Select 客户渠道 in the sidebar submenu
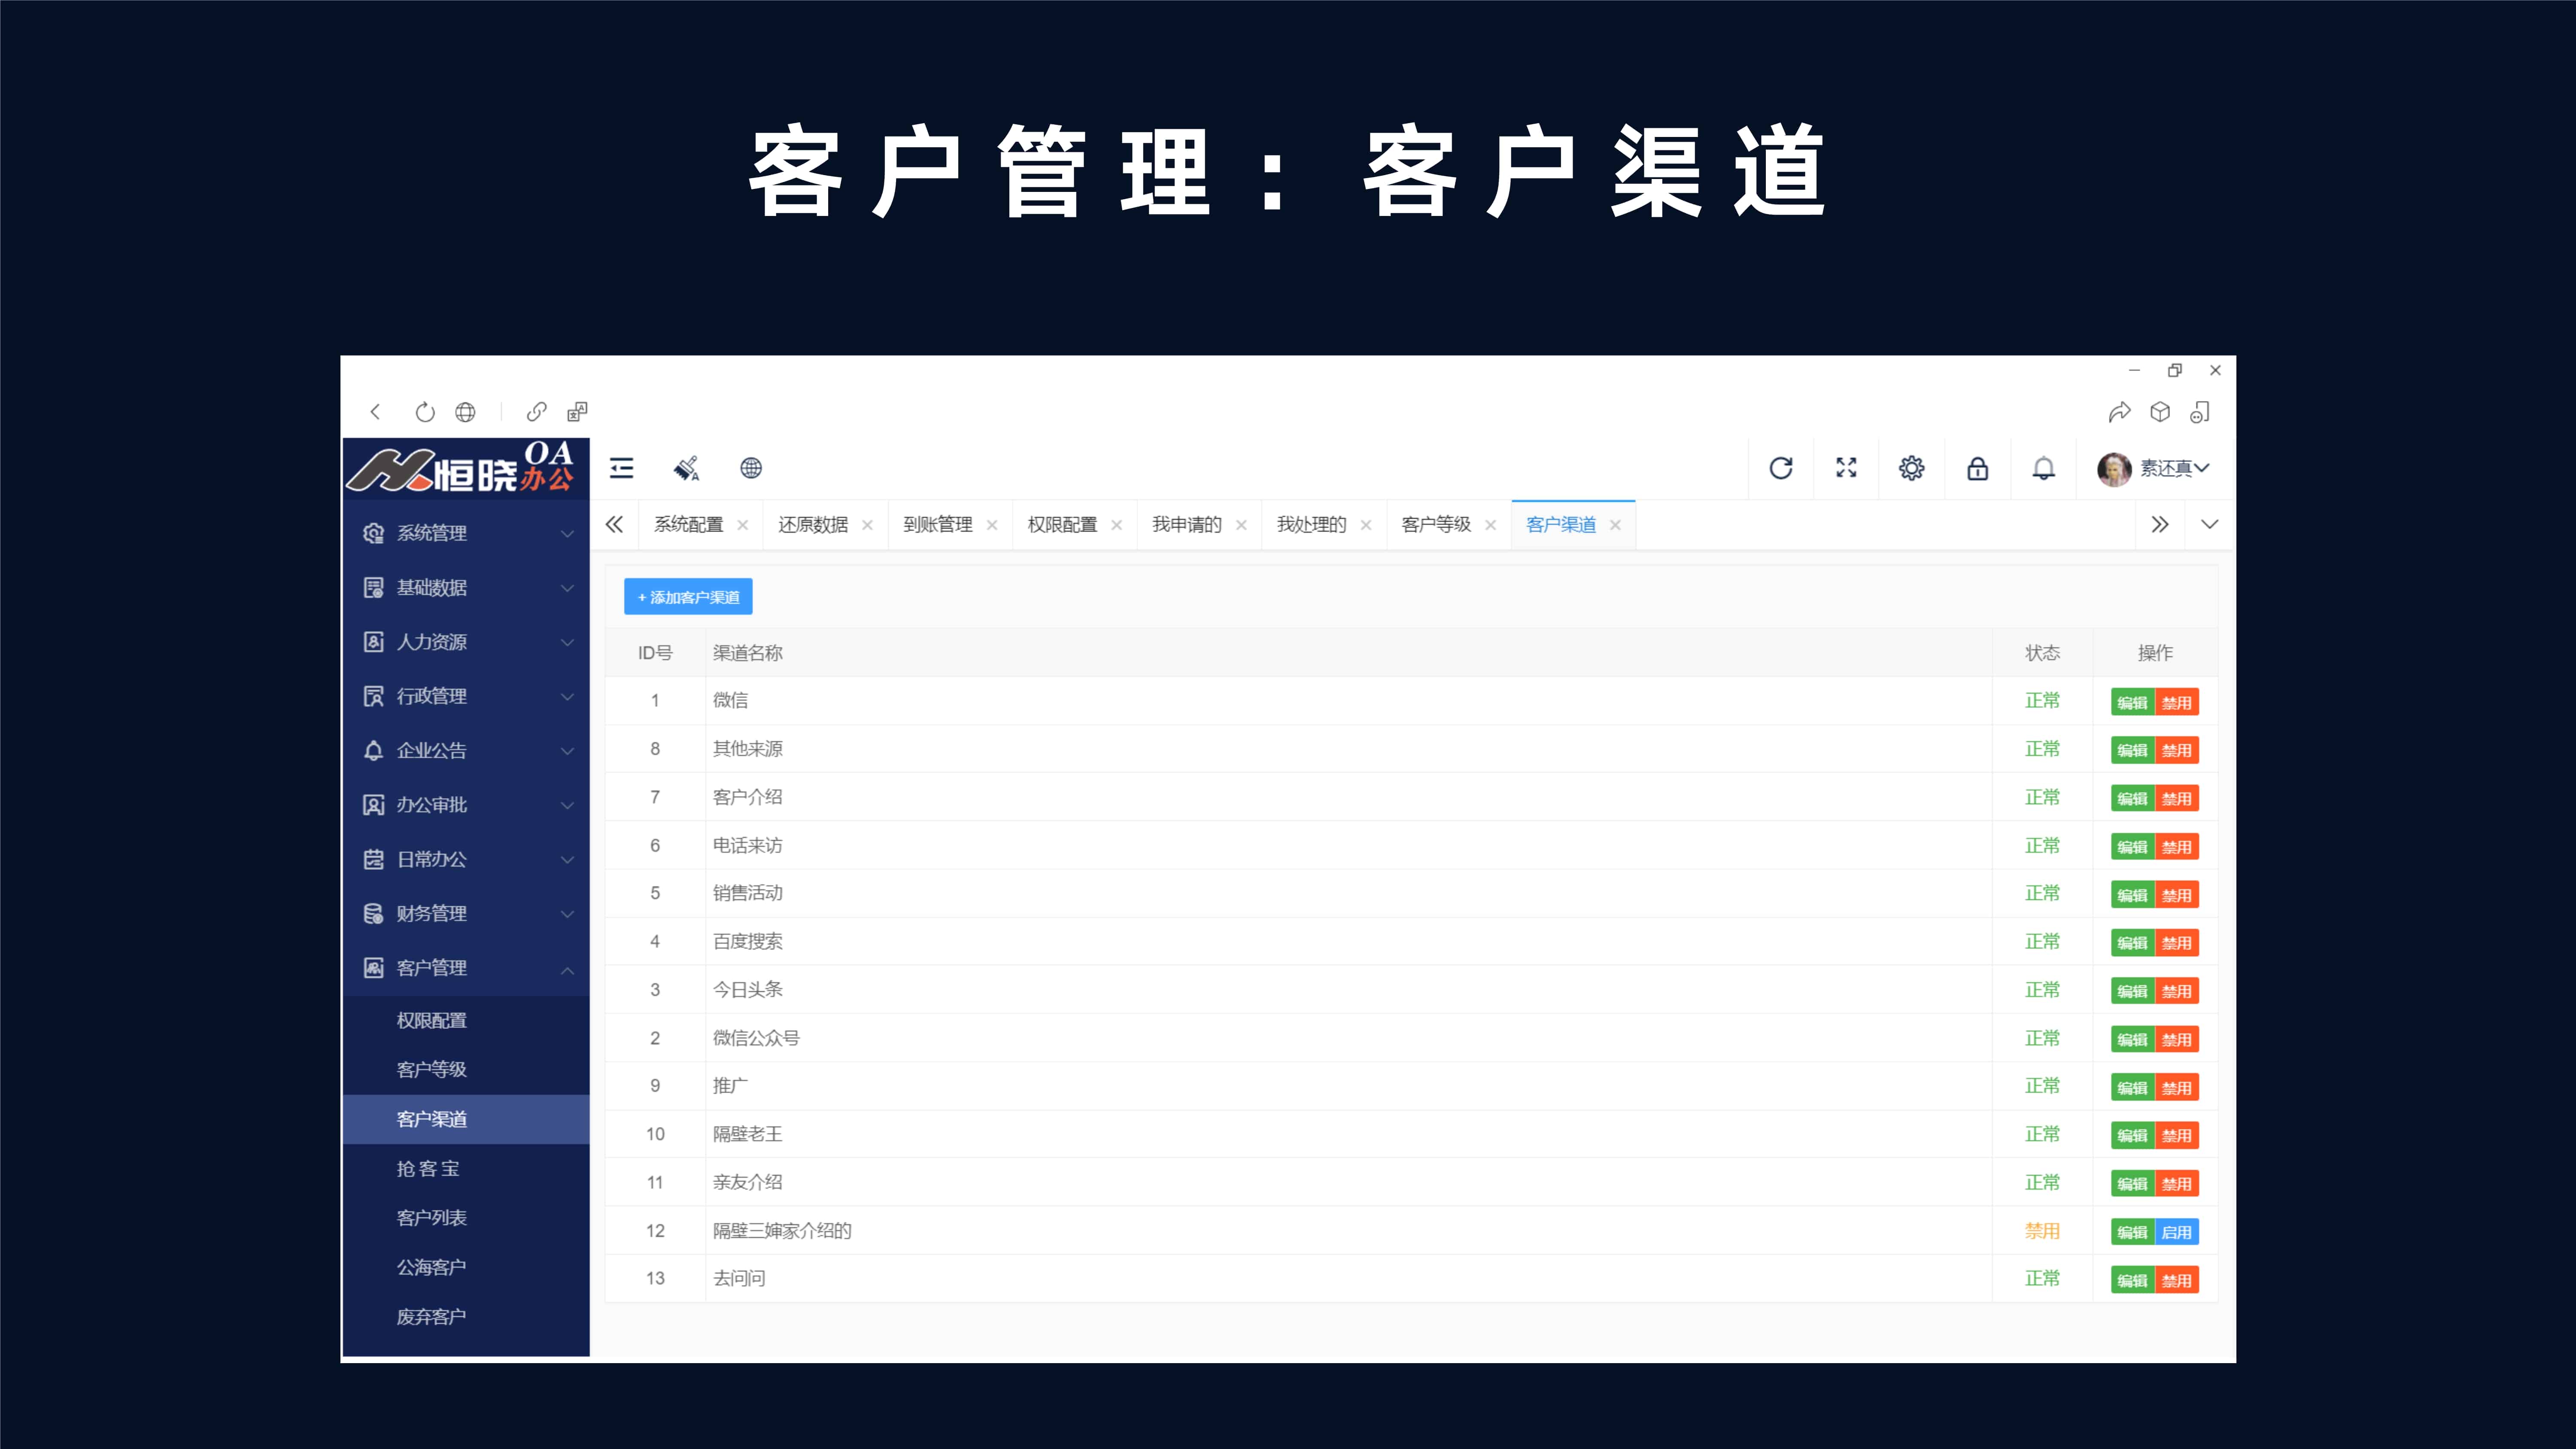Viewport: 2576px width, 1449px height. coord(466,1119)
